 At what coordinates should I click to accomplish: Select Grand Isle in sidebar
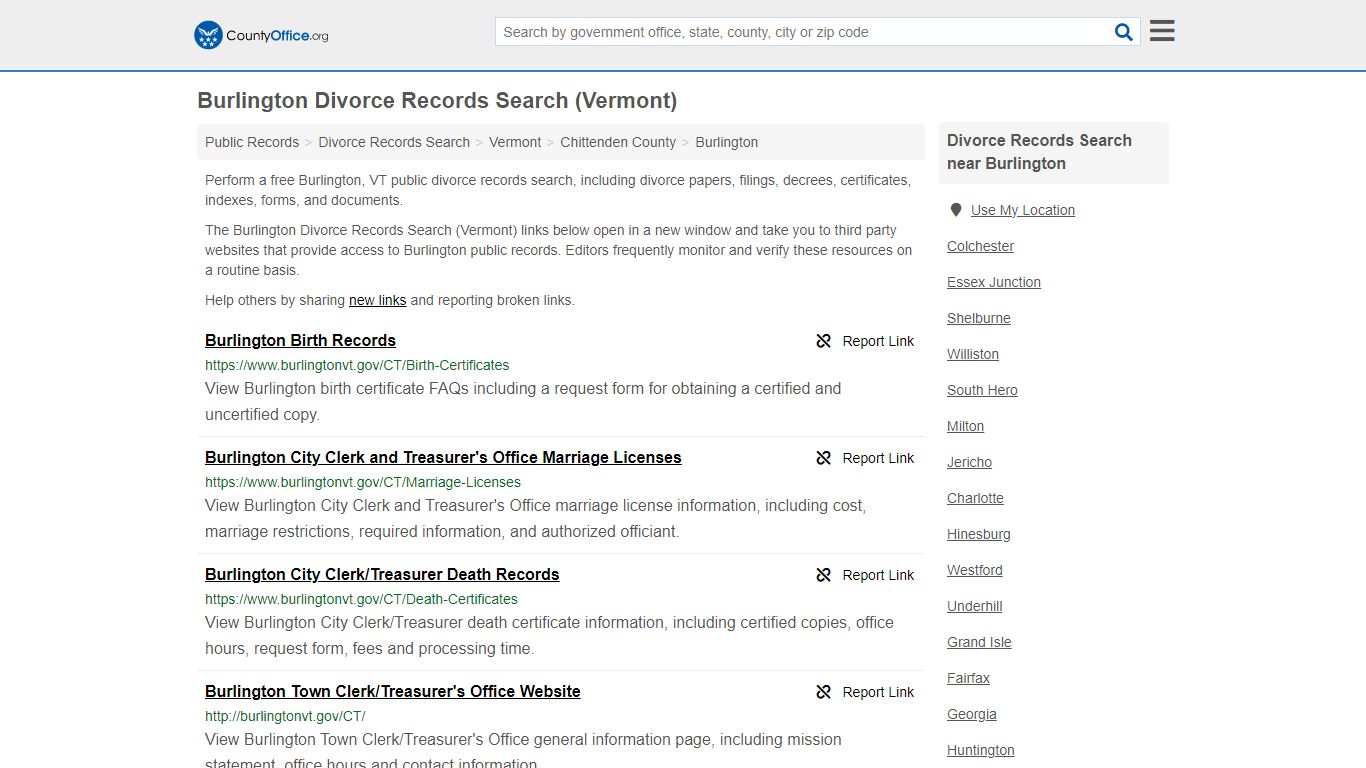click(979, 642)
